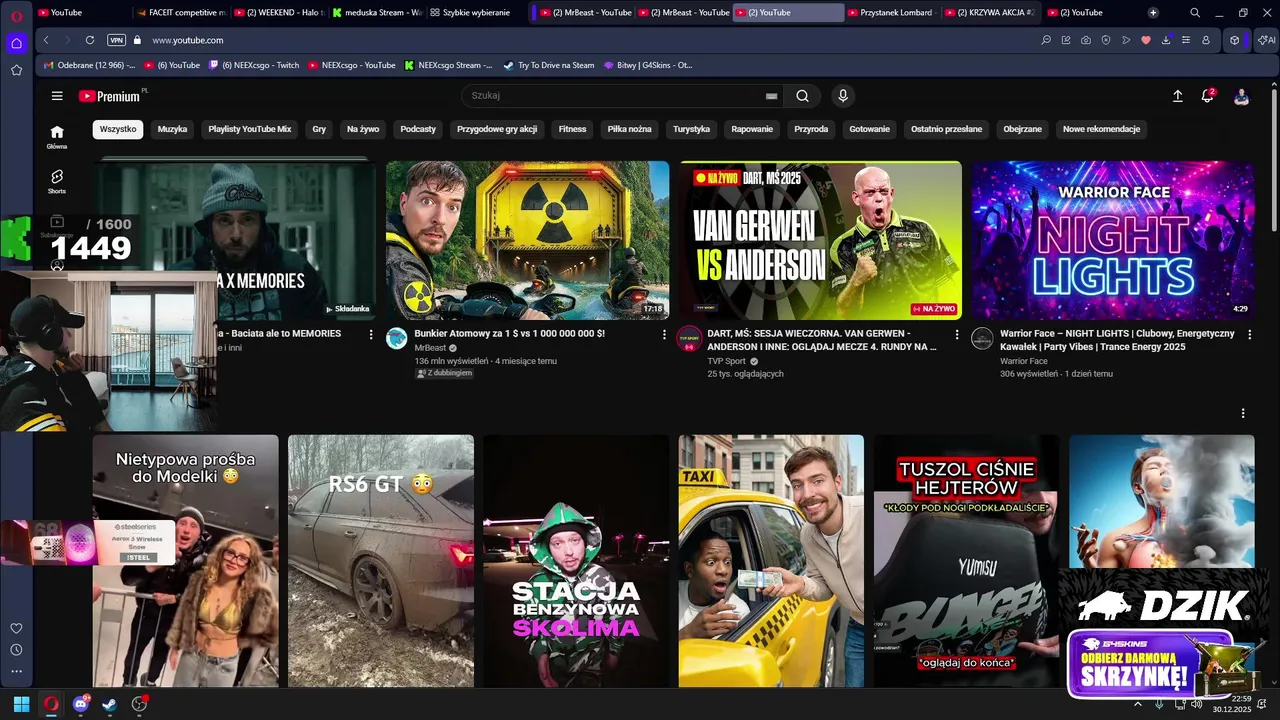The width and height of the screenshot is (1280, 720).
Task: Open Opera sidebar three-dots settings
Action: [x=16, y=671]
